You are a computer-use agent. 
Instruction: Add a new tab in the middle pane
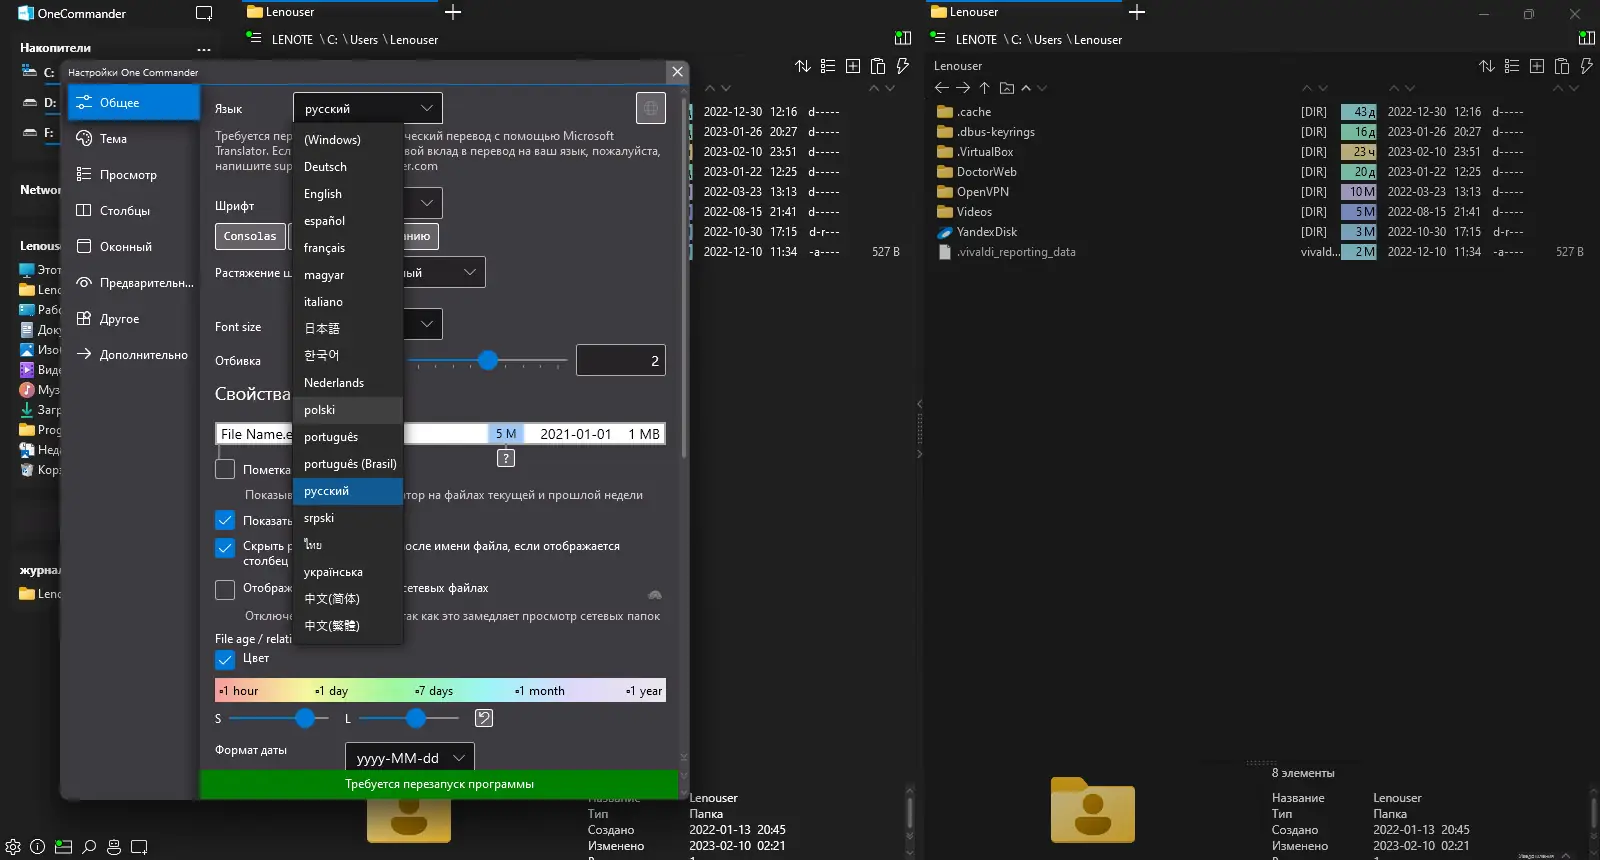[x=453, y=12]
